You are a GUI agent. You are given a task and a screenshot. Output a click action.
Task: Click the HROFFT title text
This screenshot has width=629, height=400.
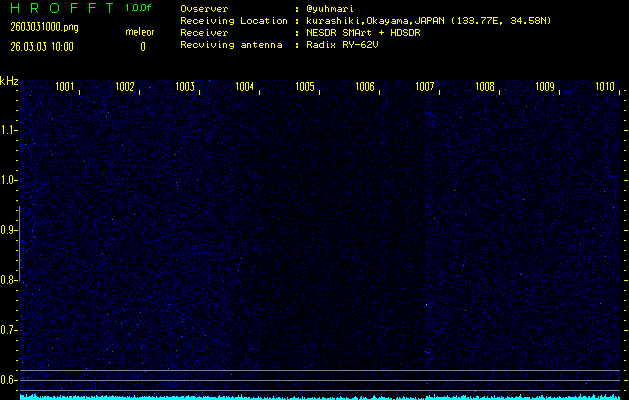(57, 8)
